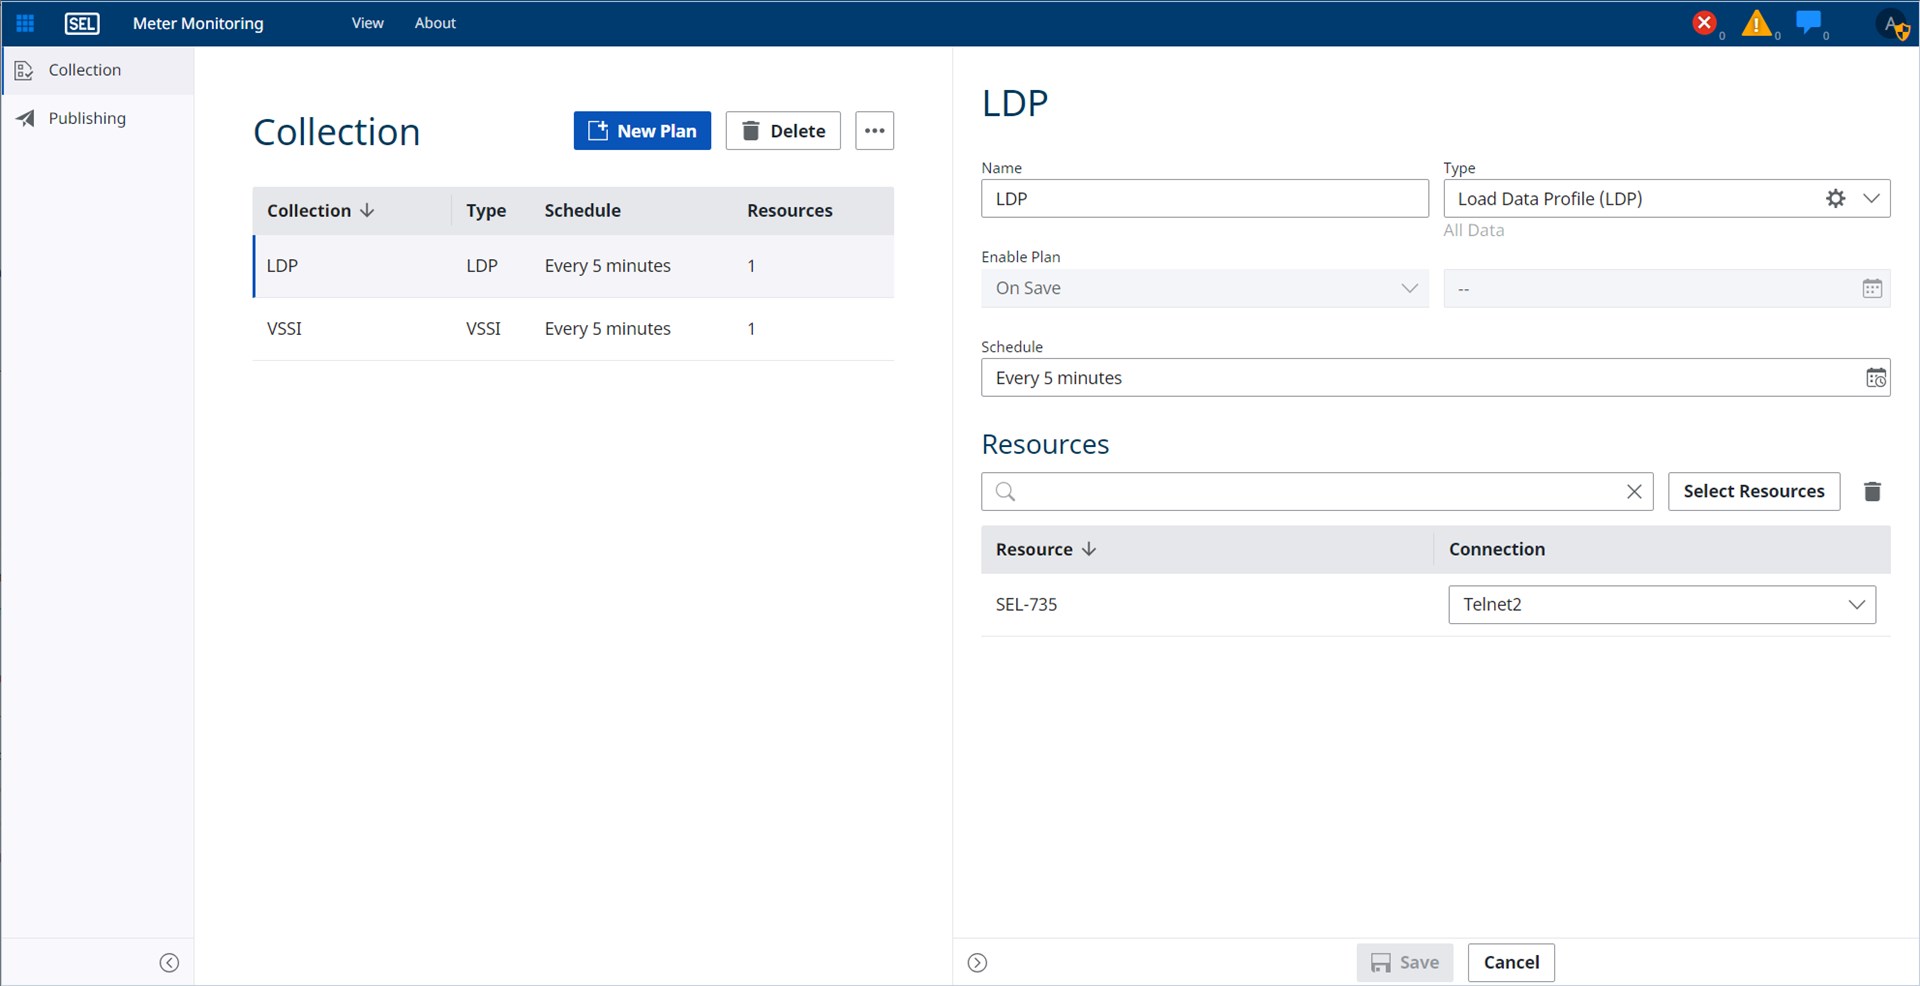
Task: Click the Select Resources button
Action: (x=1753, y=492)
